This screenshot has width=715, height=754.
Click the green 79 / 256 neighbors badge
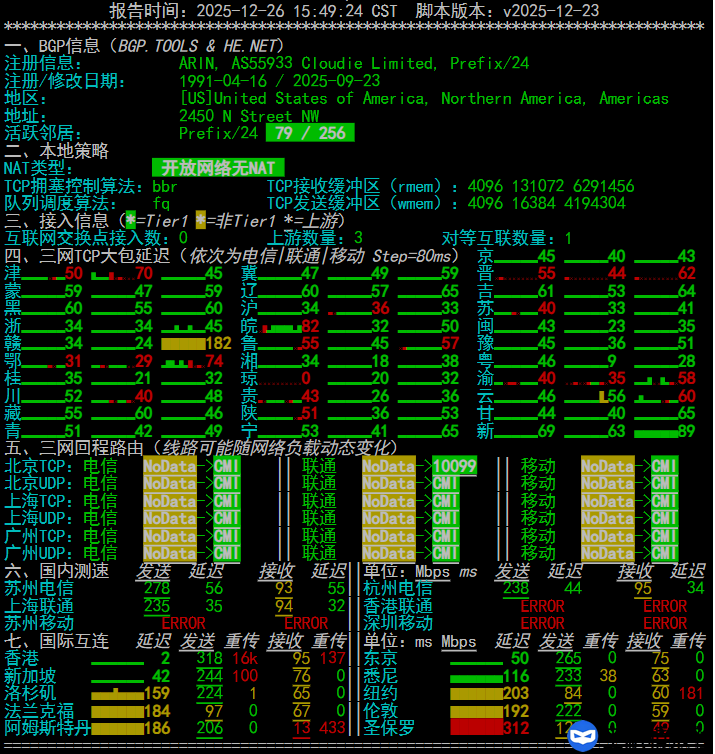point(310,133)
